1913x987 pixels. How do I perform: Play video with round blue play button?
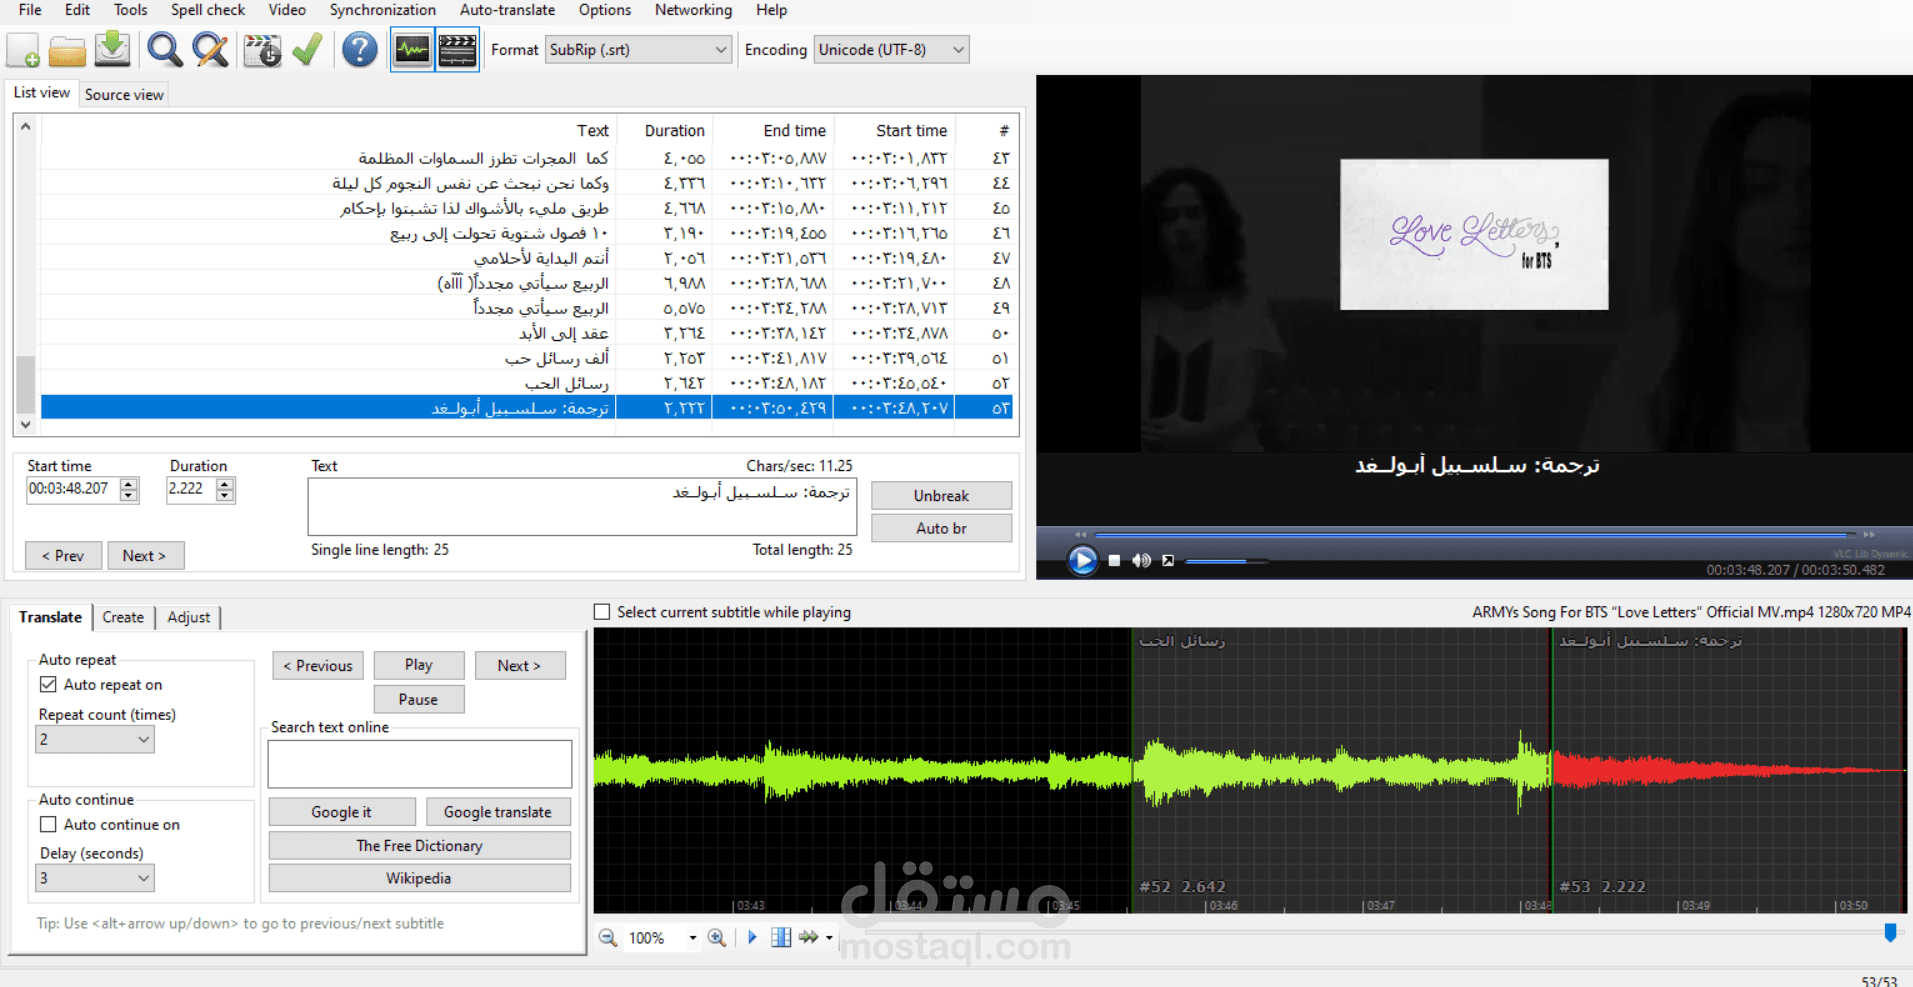(1082, 560)
